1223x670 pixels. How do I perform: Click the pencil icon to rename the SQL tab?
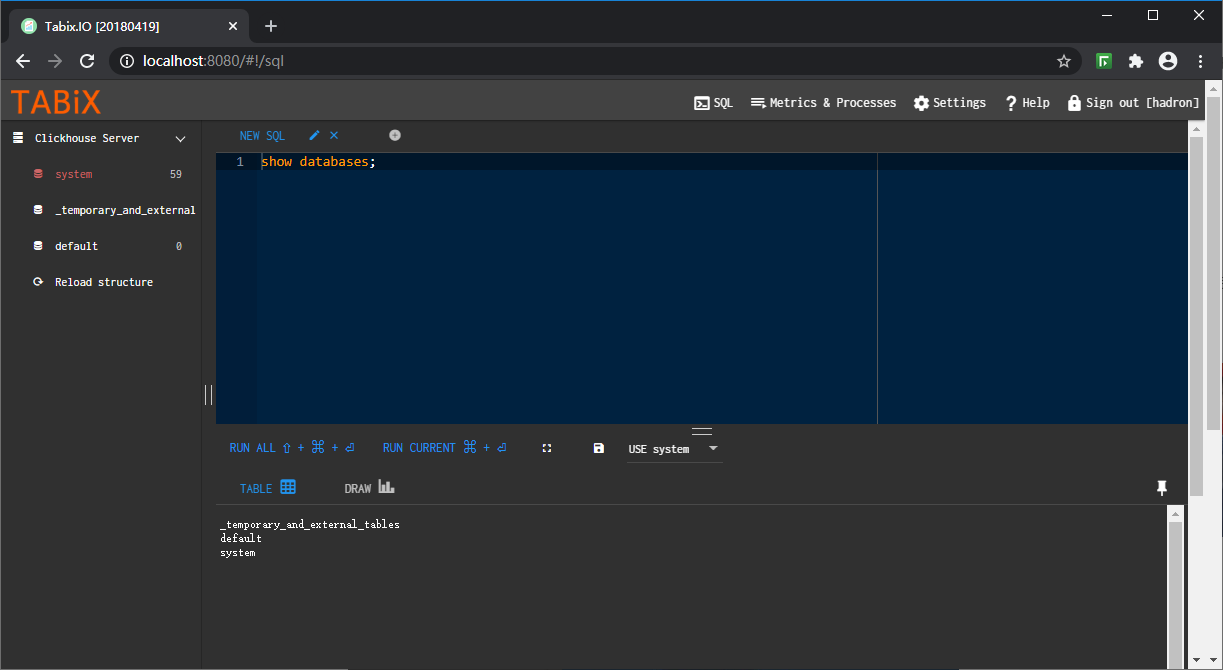[314, 135]
